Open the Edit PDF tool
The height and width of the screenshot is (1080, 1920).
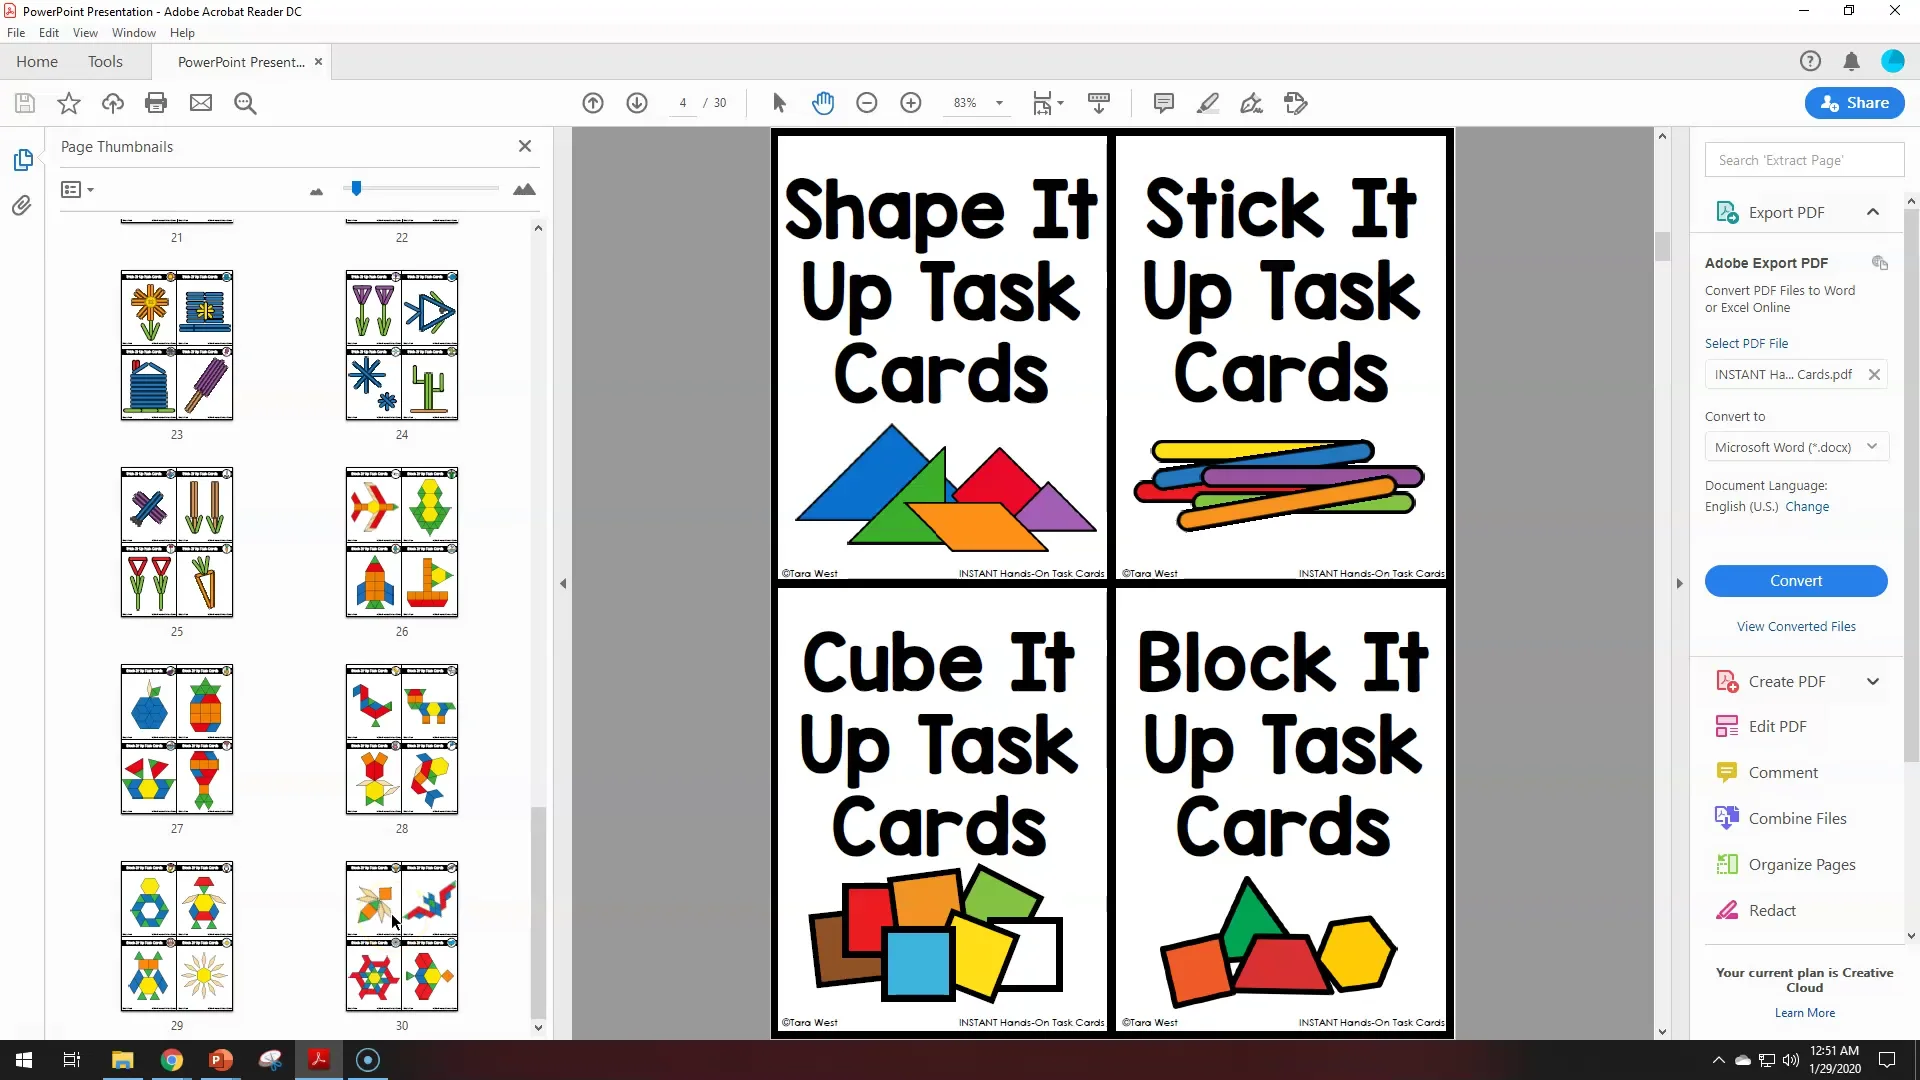(1777, 726)
